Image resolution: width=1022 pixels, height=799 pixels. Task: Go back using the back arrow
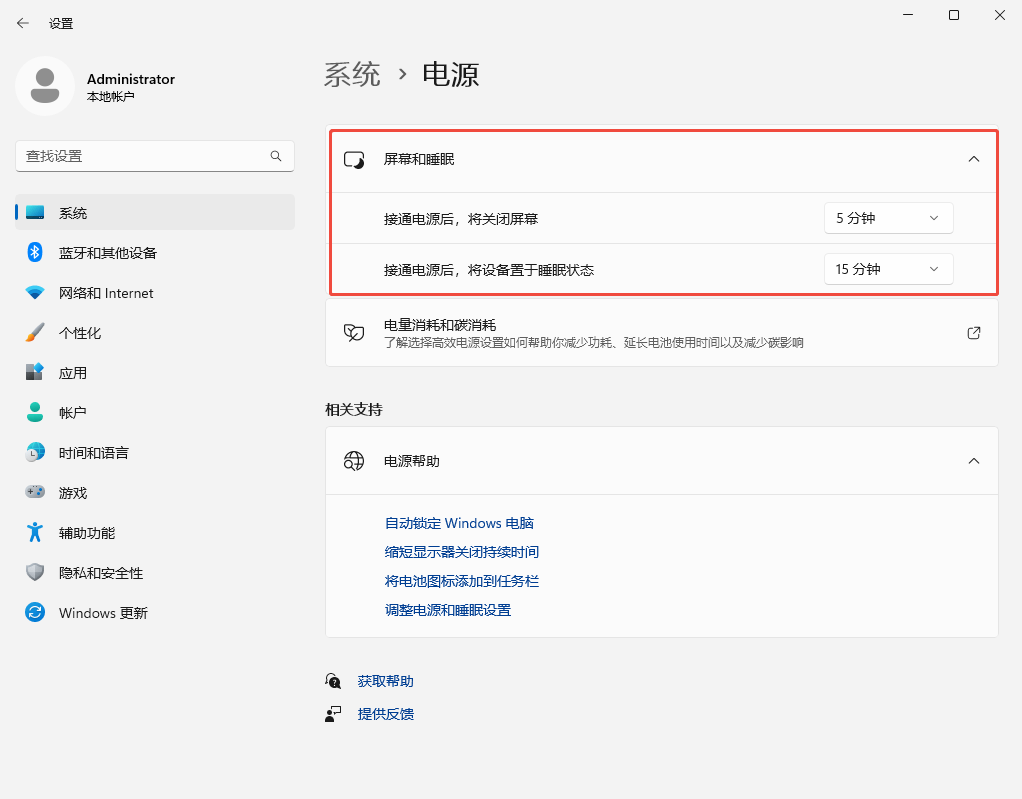[x=23, y=23]
